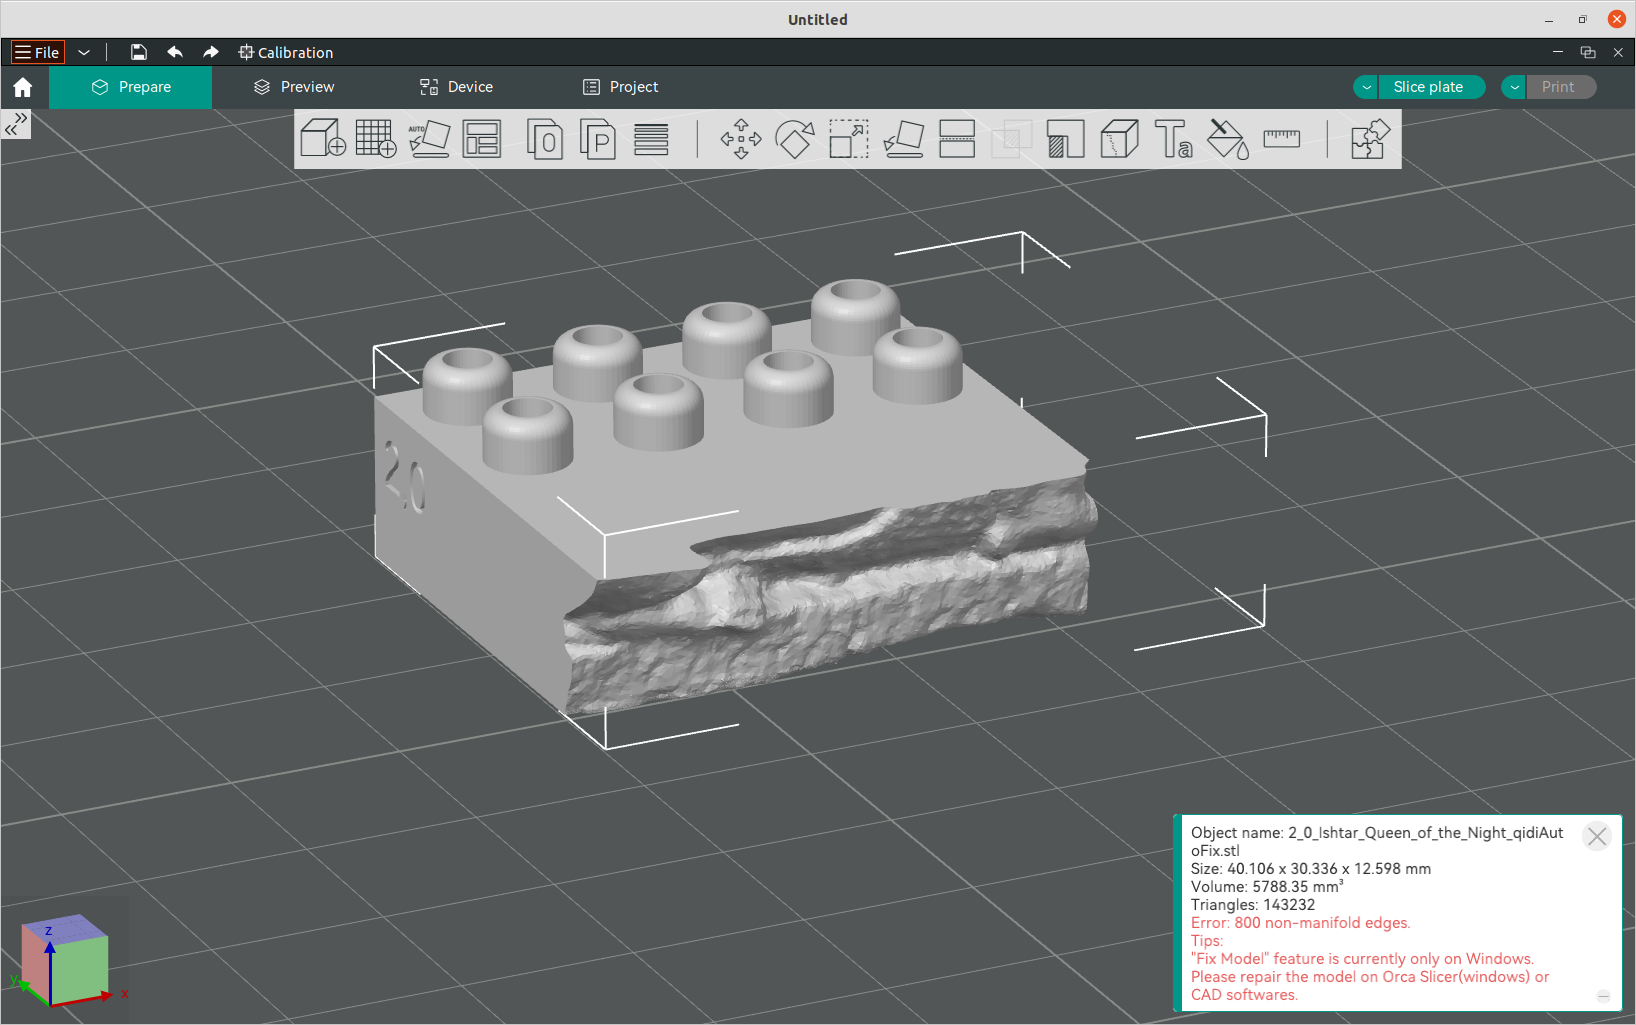The image size is (1636, 1025).
Task: Arrange all objects on the plate
Action: [482, 139]
